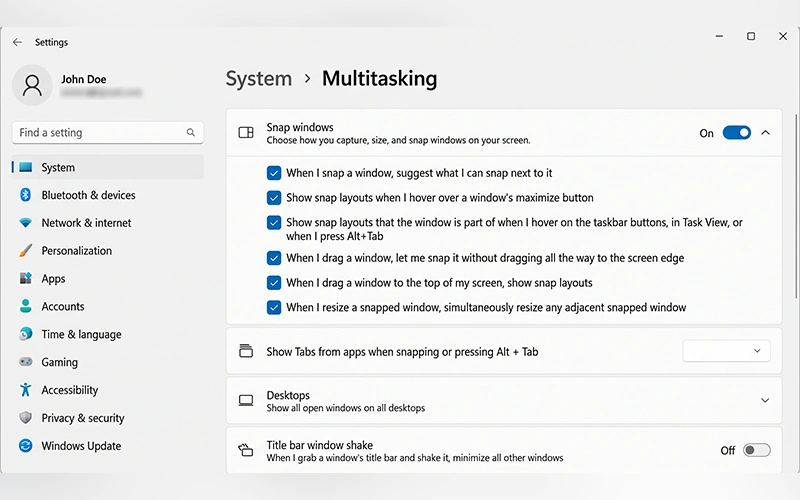Click the Network Wi-Fi icon in sidebar
The width and height of the screenshot is (800, 500).
tap(26, 223)
